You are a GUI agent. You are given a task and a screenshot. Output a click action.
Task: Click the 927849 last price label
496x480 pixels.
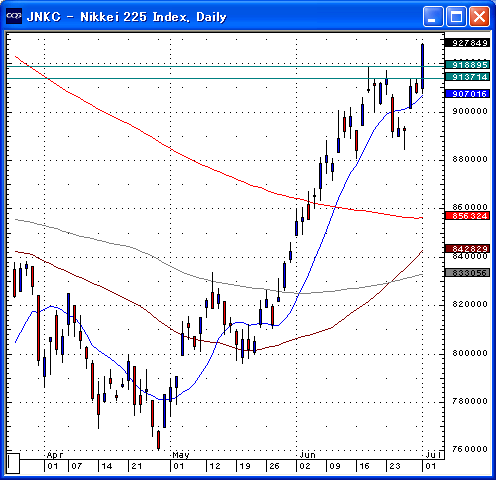pos(467,43)
